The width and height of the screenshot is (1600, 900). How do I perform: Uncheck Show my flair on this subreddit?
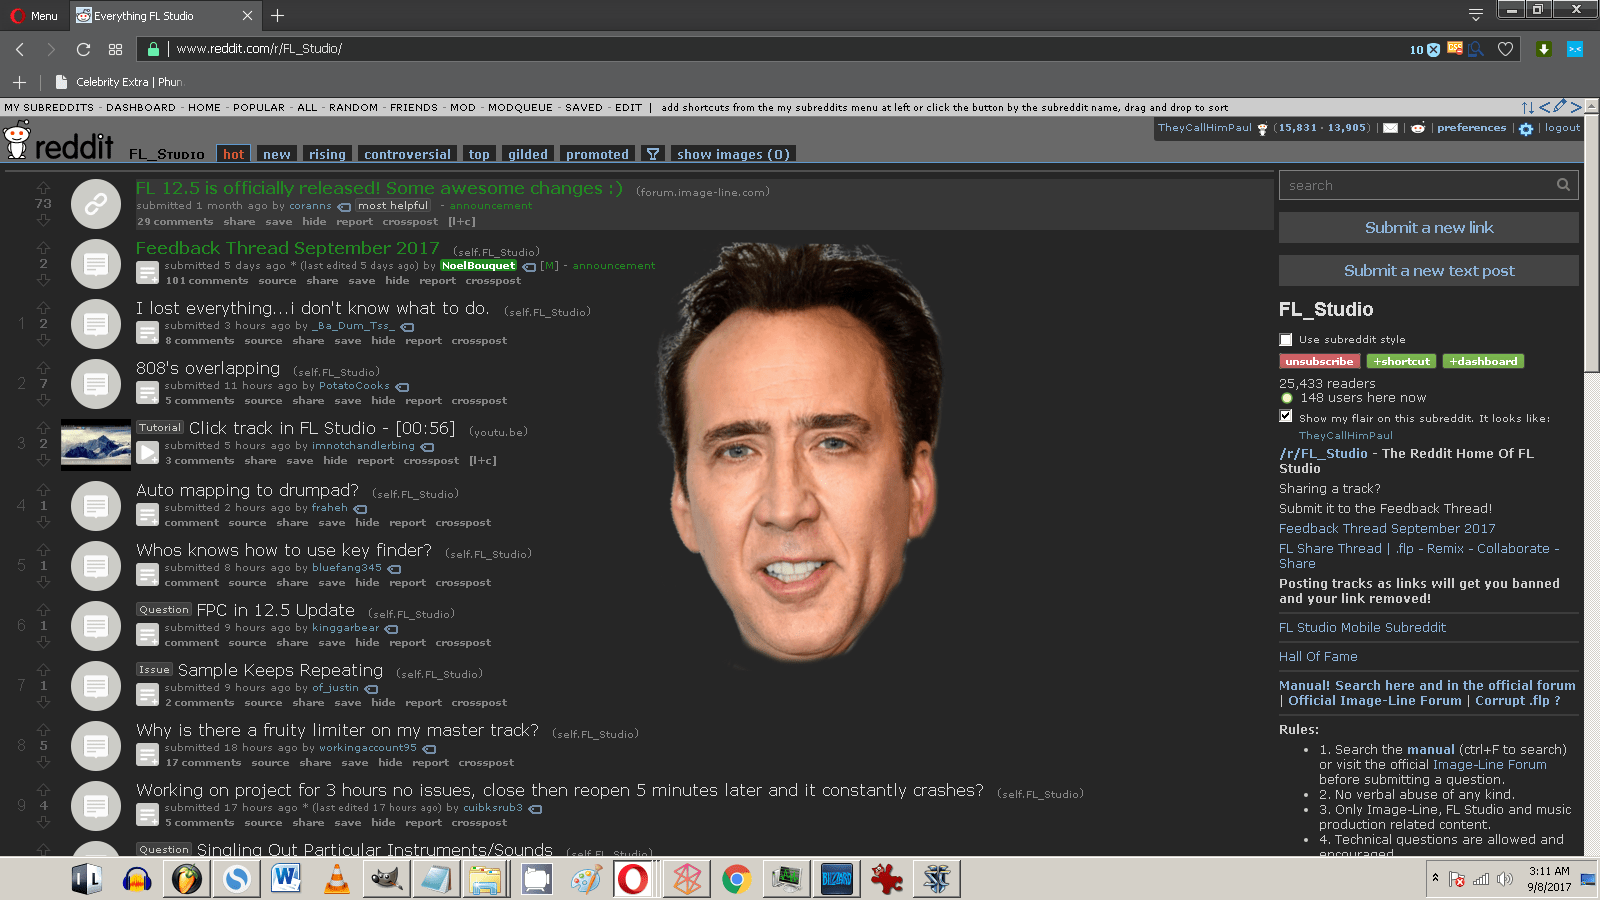click(x=1286, y=416)
